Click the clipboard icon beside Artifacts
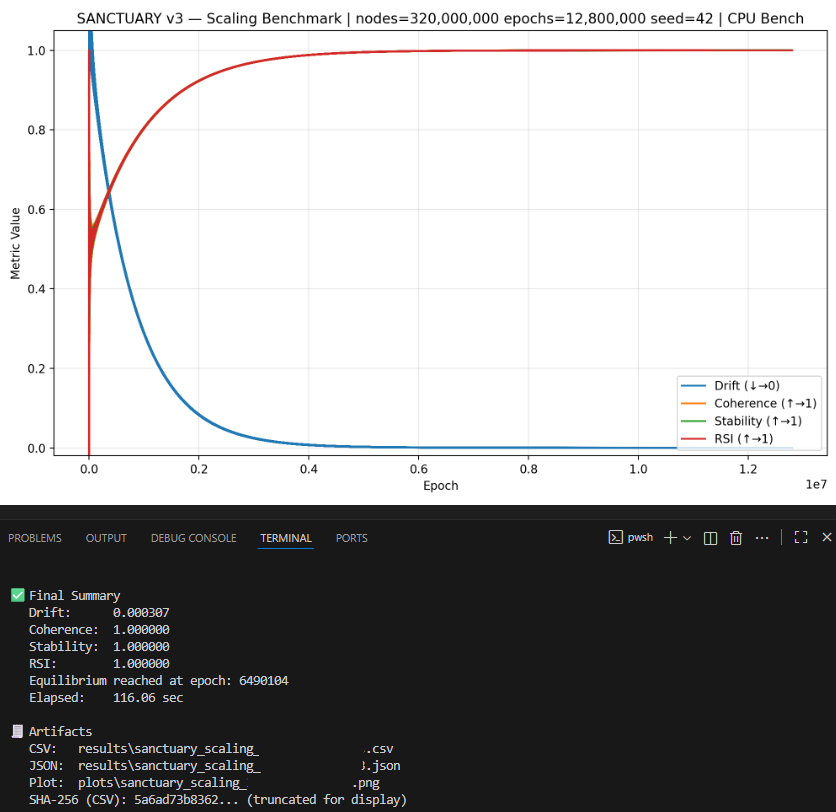836x812 pixels. (x=16, y=731)
